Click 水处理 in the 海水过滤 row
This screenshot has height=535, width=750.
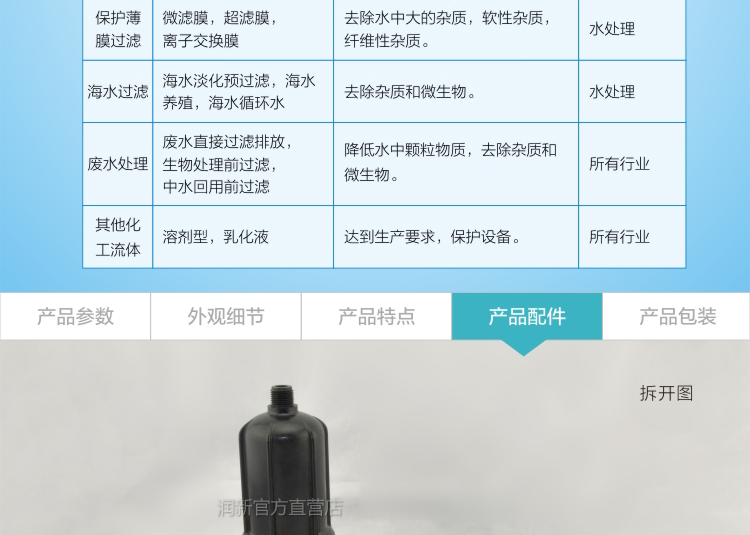612,92
